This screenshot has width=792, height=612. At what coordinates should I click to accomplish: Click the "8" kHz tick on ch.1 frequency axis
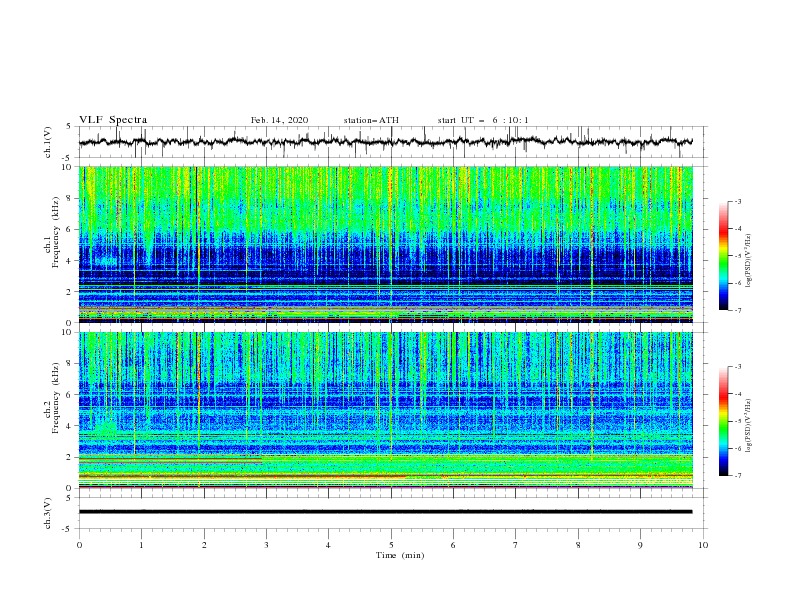(71, 198)
